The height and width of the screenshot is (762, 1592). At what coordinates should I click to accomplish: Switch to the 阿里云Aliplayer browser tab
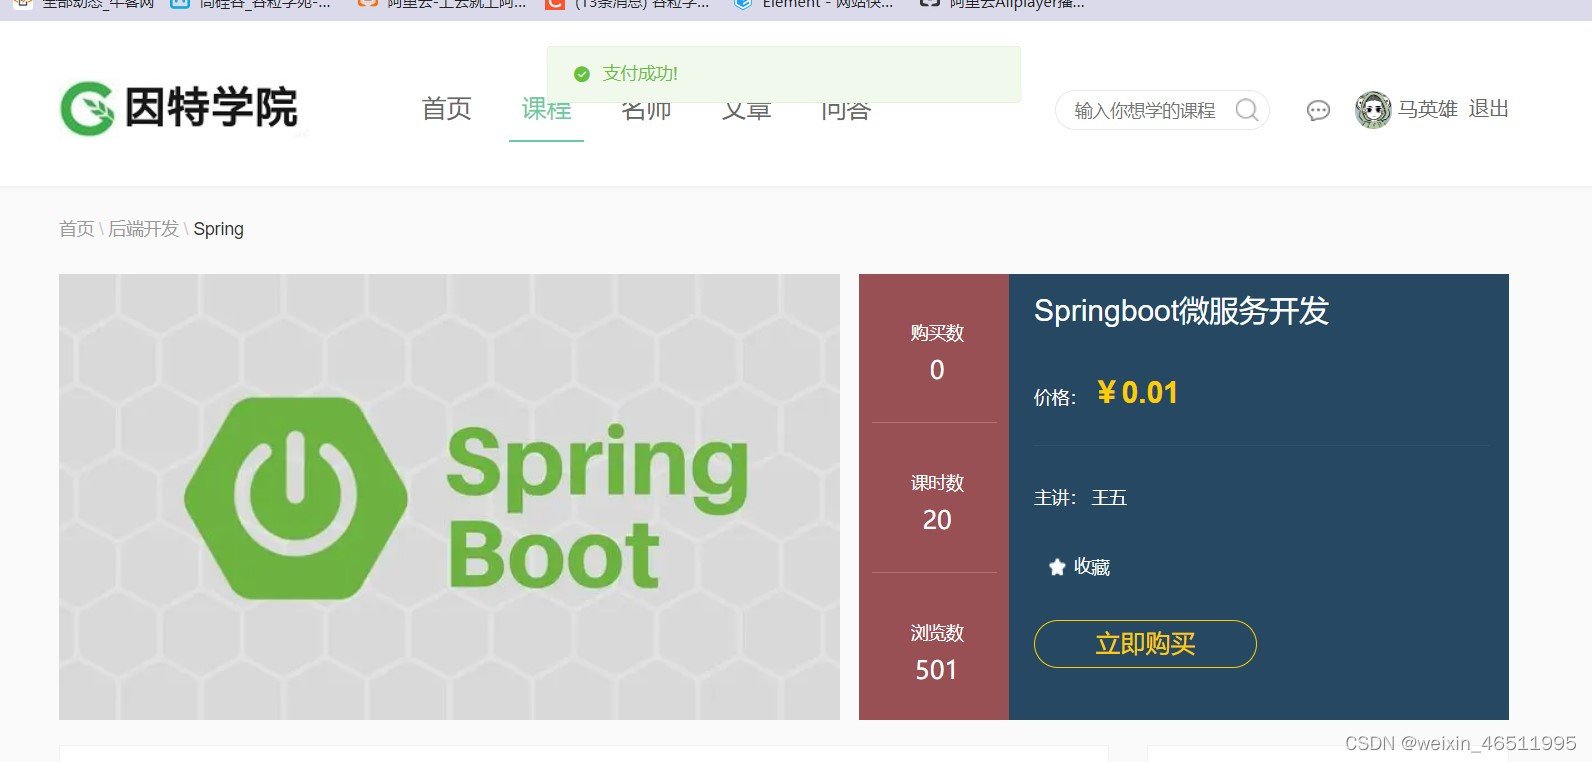1003,5
